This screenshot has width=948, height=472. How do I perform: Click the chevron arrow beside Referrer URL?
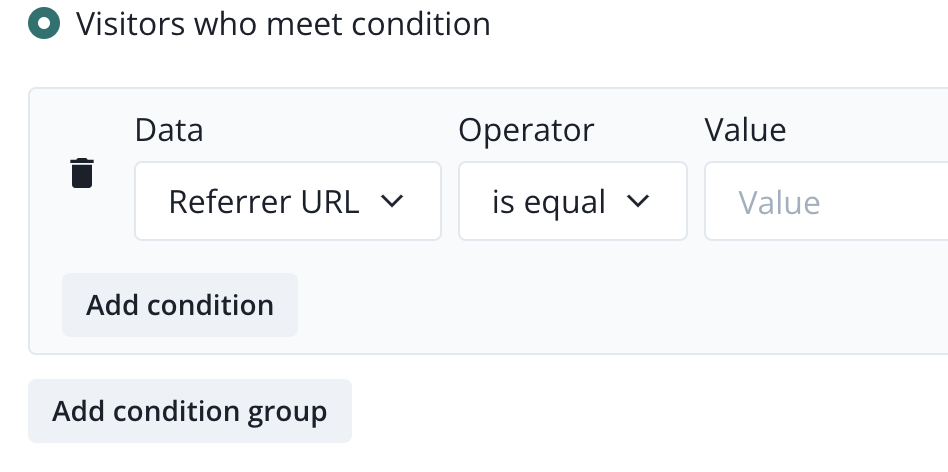392,201
